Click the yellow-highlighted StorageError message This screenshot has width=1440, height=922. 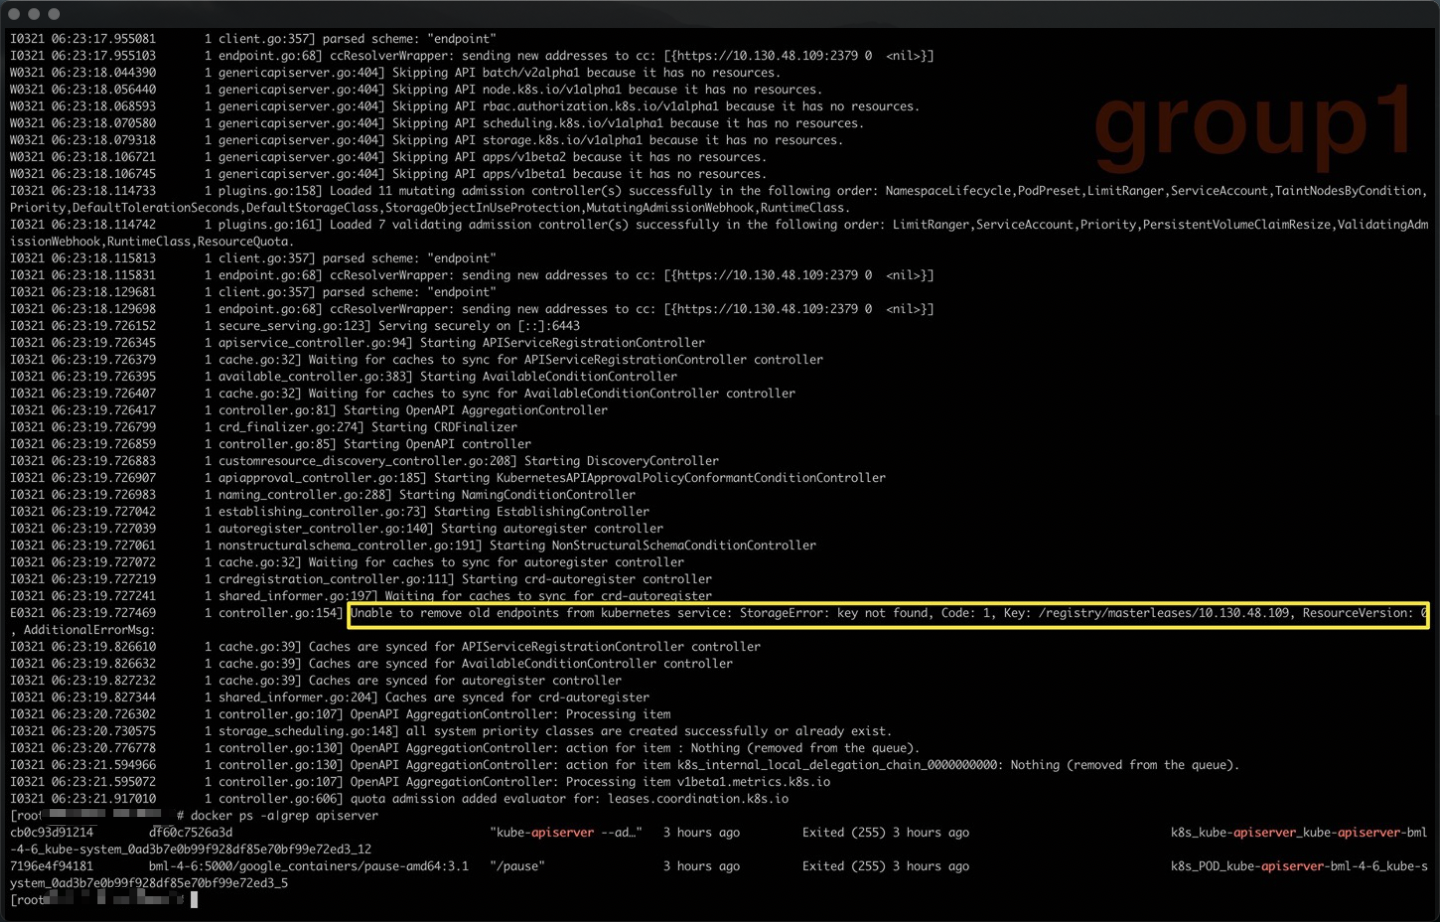click(888, 613)
